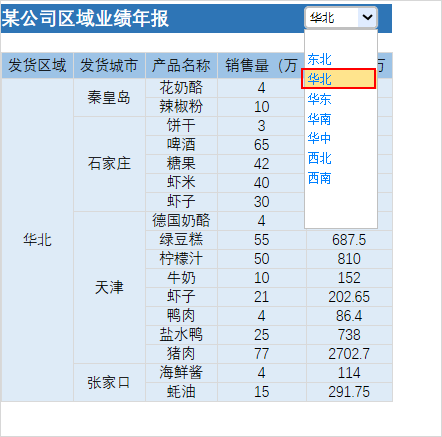This screenshot has height=437, width=442.
Task: Select the 秦皇岛 city cell
Action: pos(109,97)
